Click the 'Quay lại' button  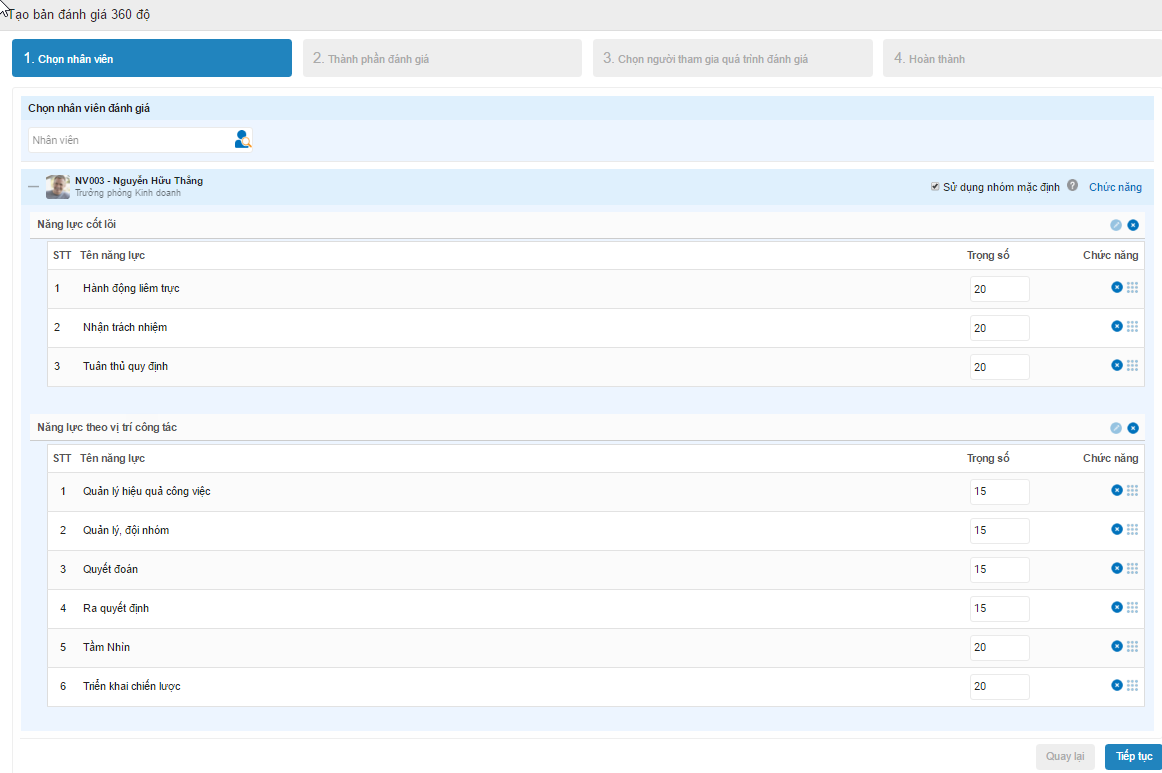(x=1065, y=757)
